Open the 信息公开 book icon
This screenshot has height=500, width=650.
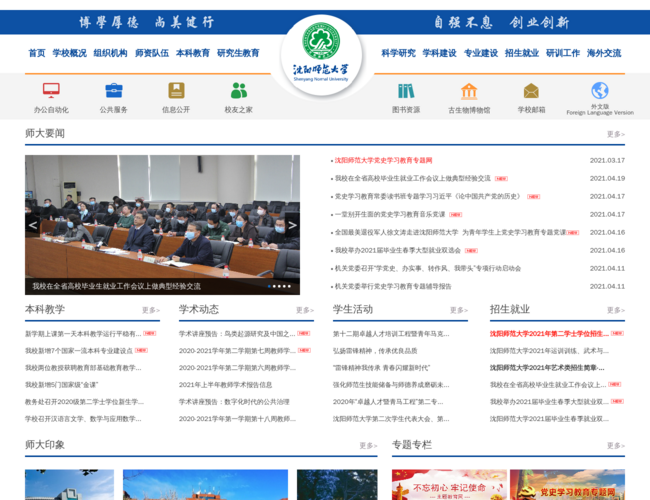(176, 90)
